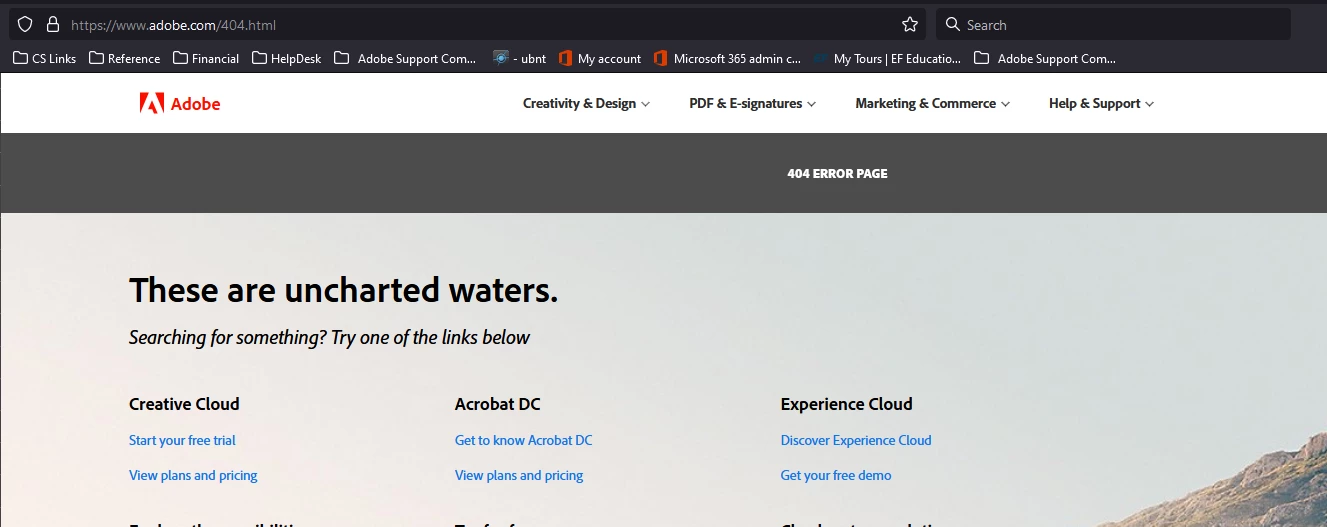1327x527 pixels.
Task: Open Microsoft 365 admin center bookmark
Action: [727, 58]
